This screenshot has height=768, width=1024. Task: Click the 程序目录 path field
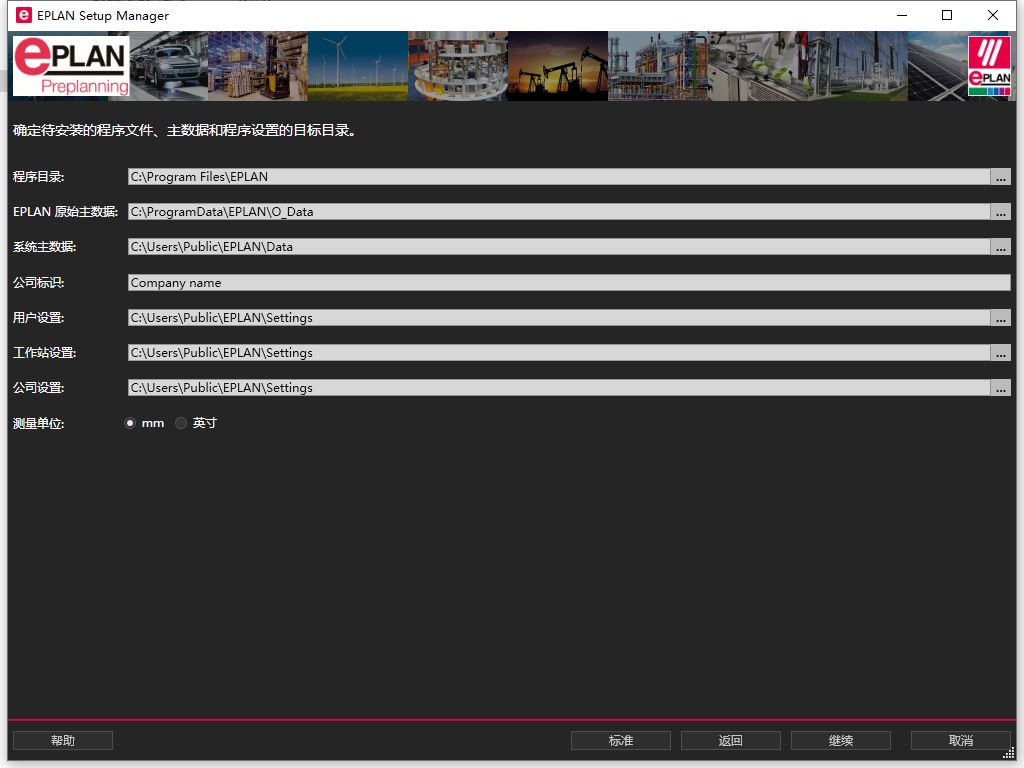pyautogui.click(x=558, y=177)
